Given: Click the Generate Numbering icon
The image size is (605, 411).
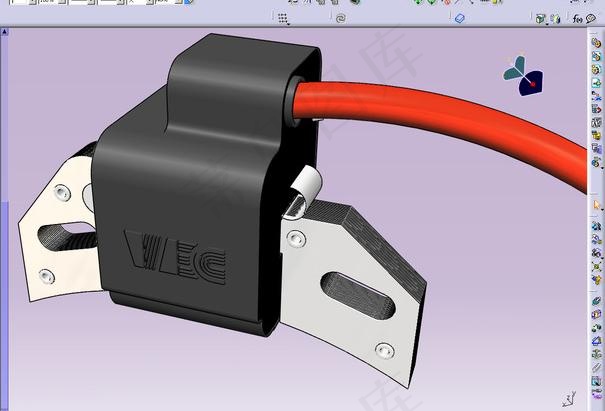Looking at the screenshot, I should click(596, 122).
